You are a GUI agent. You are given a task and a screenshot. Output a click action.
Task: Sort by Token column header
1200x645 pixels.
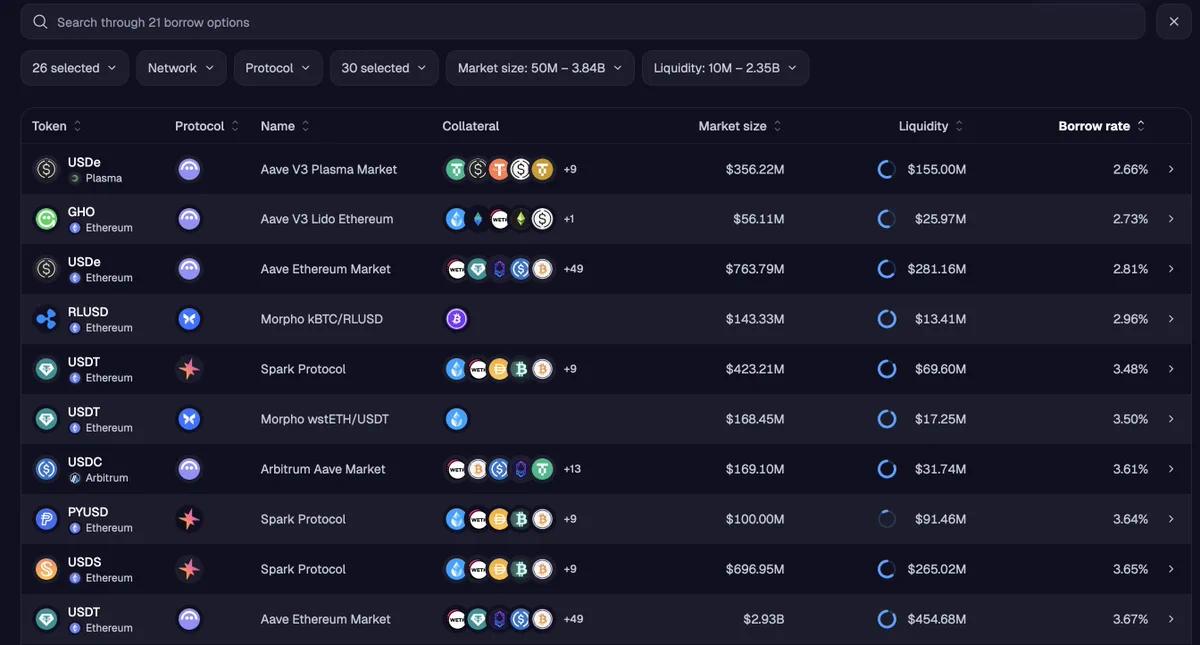pyautogui.click(x=57, y=126)
